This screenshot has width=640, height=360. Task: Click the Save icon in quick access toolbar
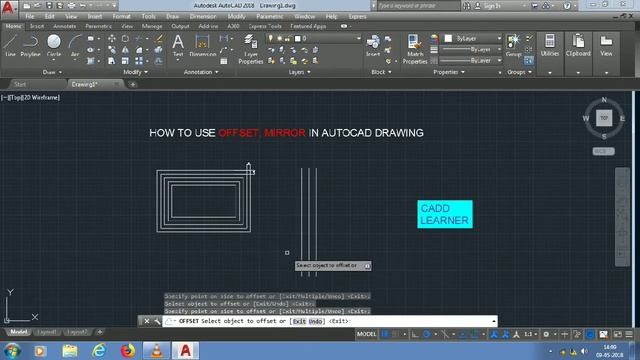click(49, 6)
